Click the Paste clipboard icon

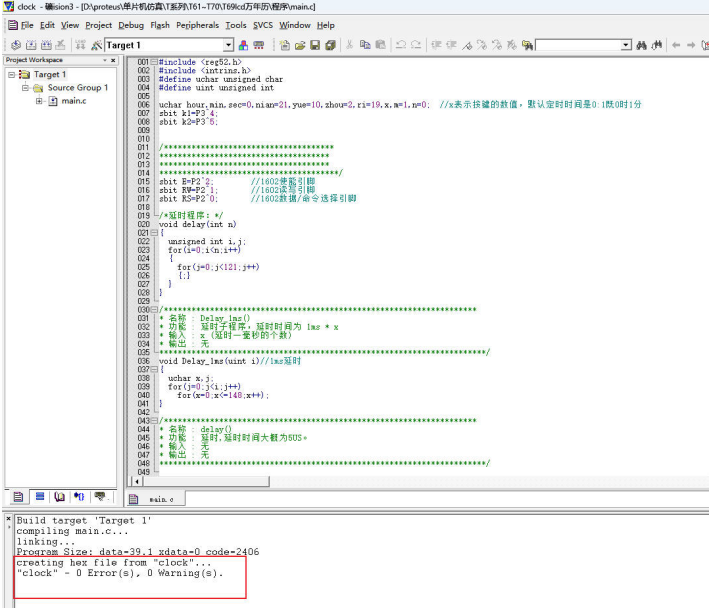pos(380,45)
